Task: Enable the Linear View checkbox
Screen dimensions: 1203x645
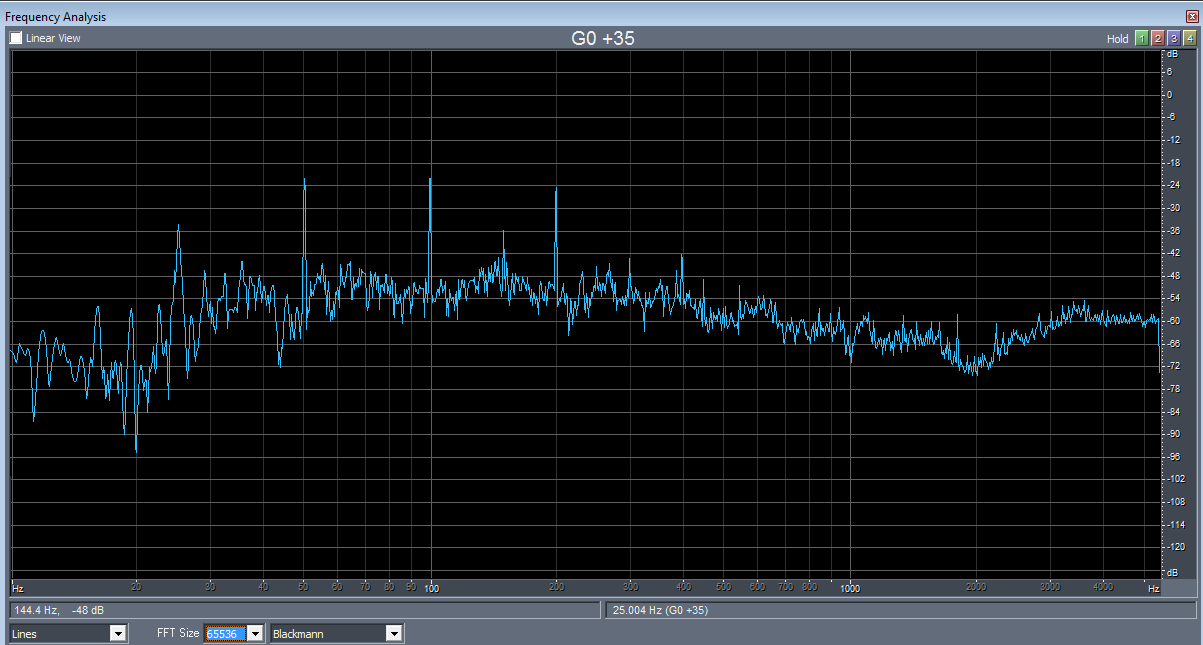Action: pos(16,38)
